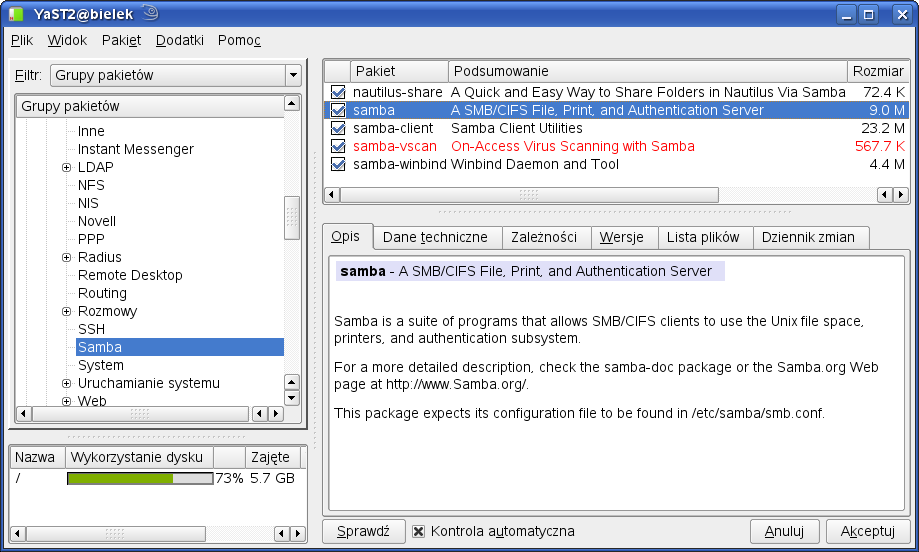Click the Grupy pakietów tree header
The width and height of the screenshot is (919, 552).
pos(150,106)
